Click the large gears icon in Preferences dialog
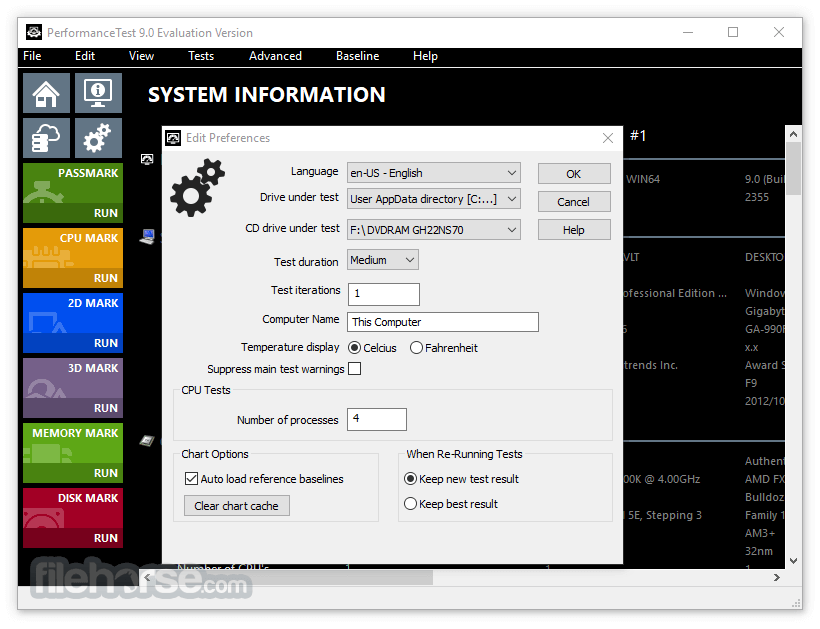 [x=197, y=188]
